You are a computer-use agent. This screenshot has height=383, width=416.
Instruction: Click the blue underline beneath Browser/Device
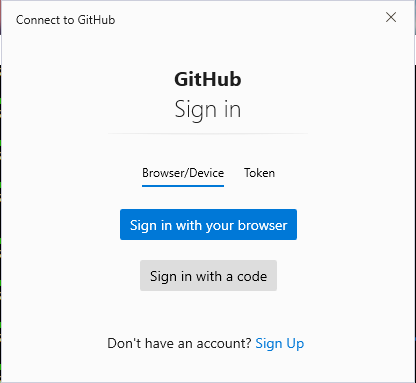183,186
